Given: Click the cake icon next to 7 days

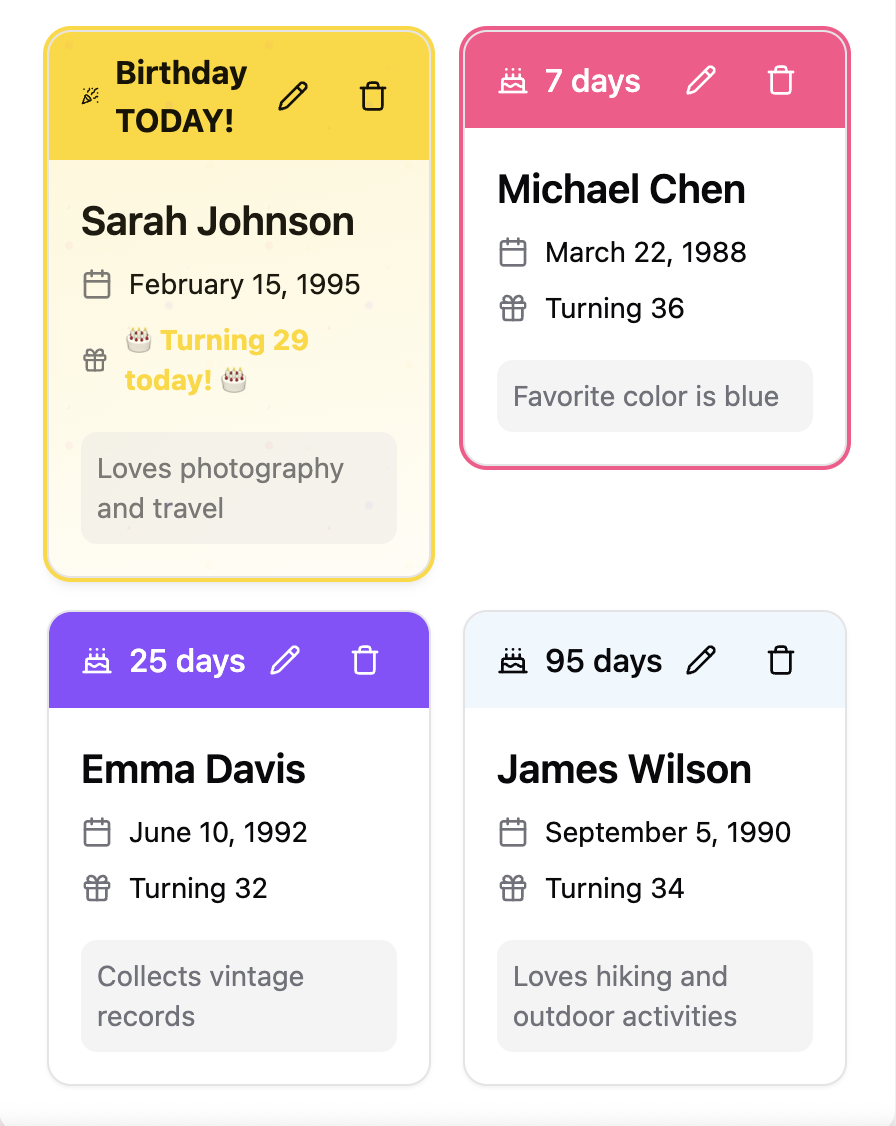Looking at the screenshot, I should coord(513,81).
